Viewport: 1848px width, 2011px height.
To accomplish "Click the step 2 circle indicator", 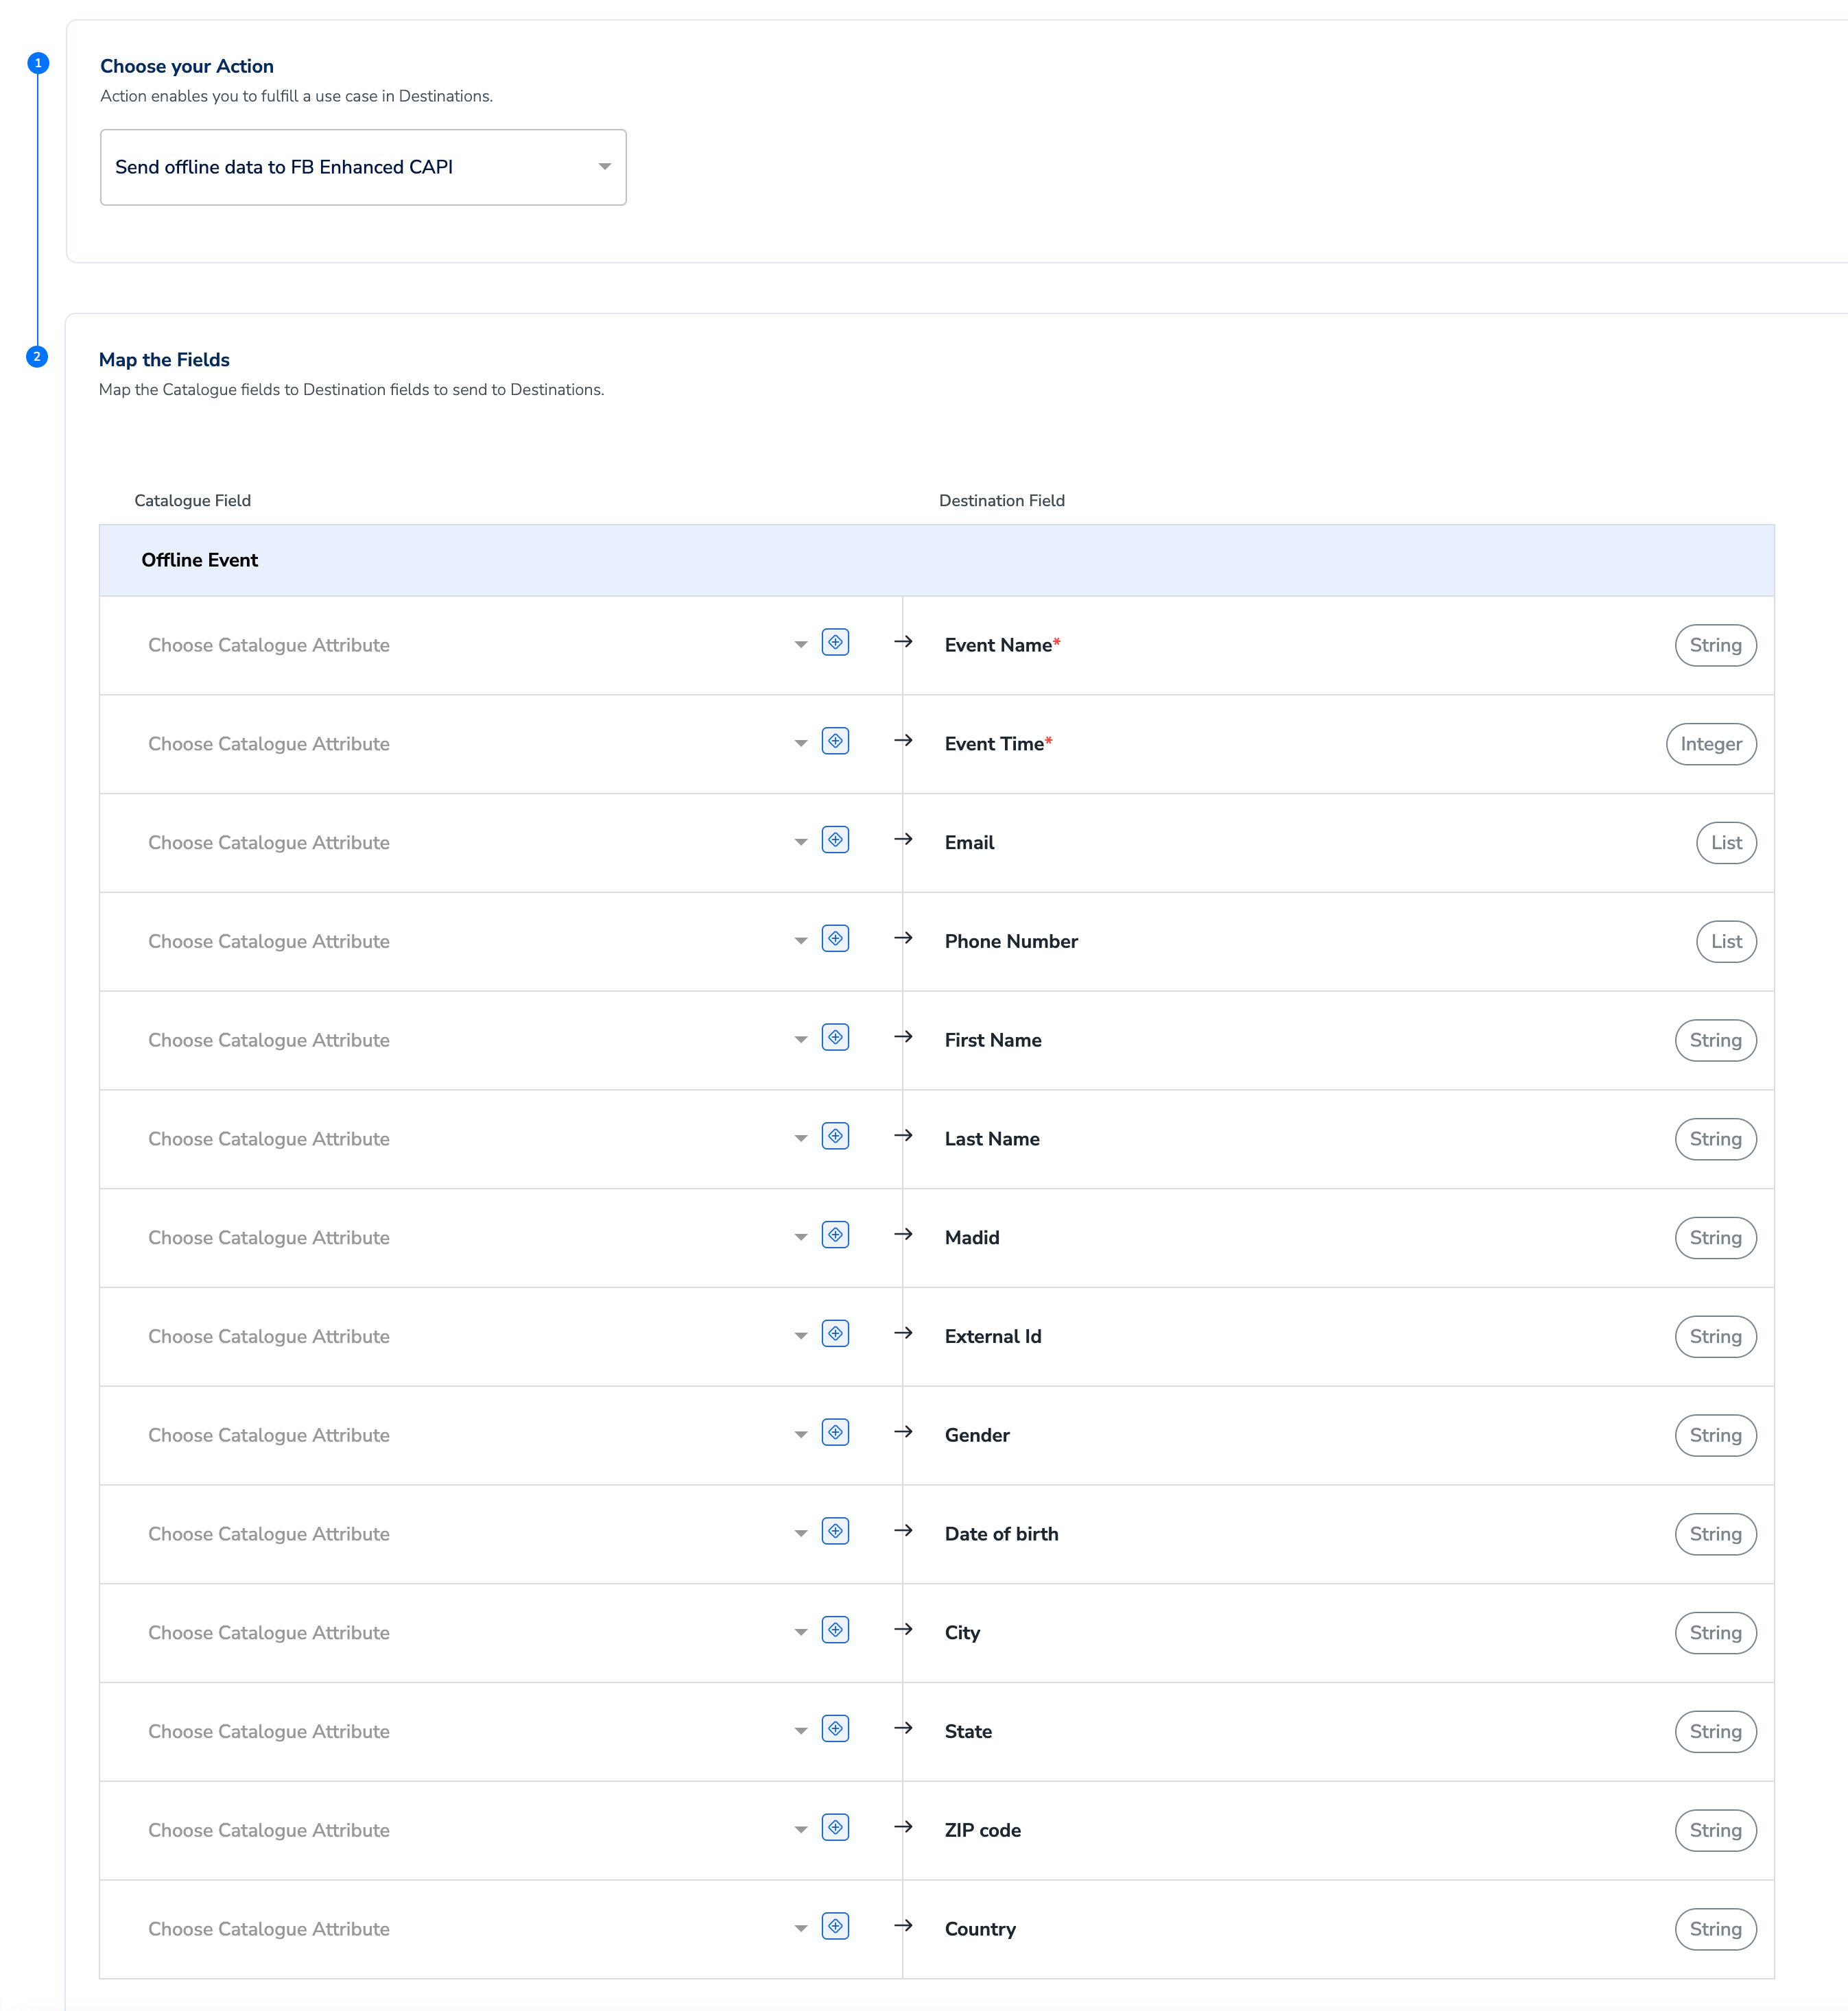I will 37,357.
